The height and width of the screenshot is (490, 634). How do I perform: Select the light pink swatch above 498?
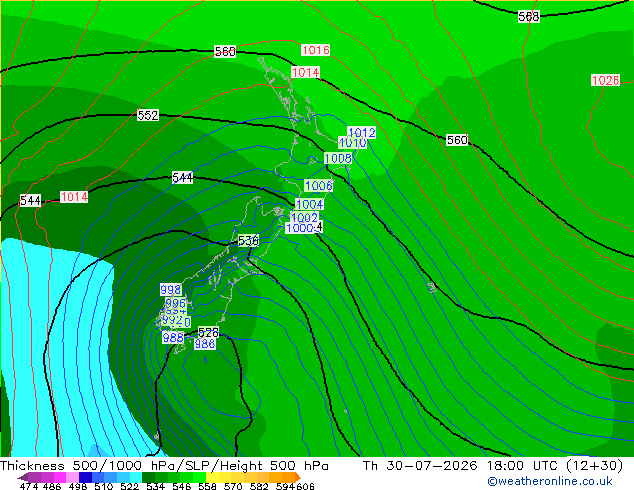[72, 477]
